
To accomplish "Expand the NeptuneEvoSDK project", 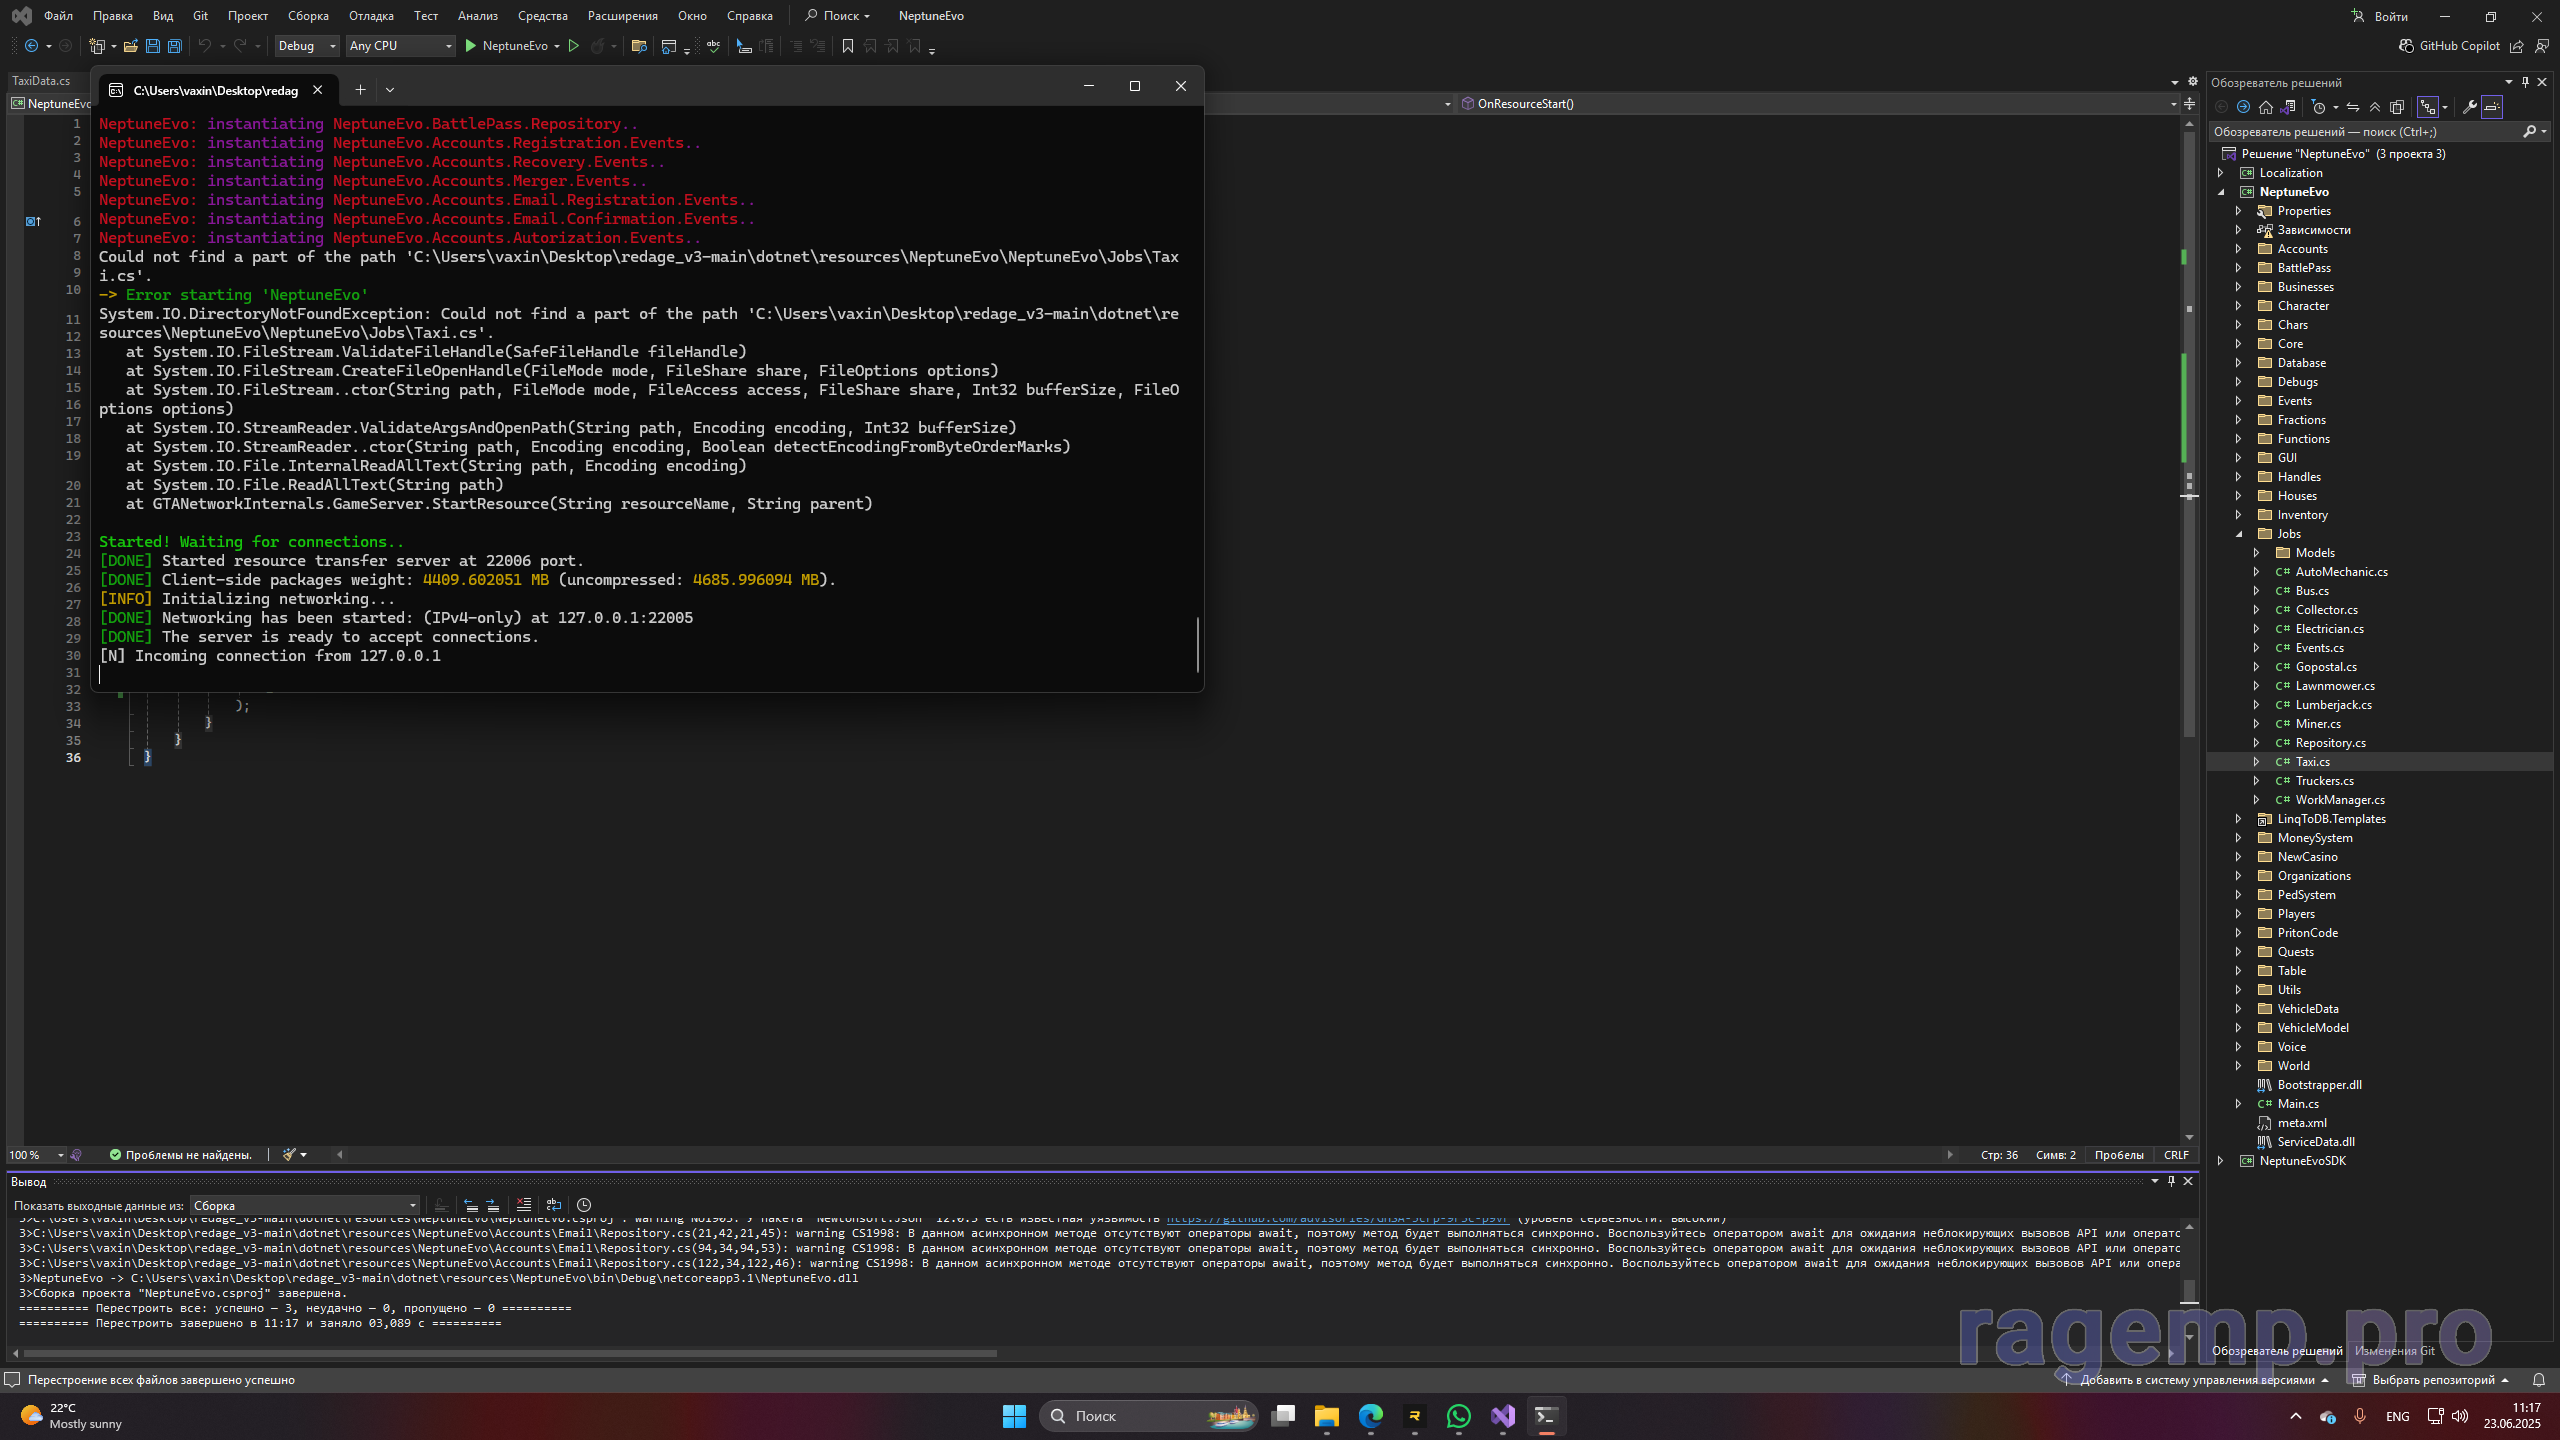I will coord(2221,1161).
